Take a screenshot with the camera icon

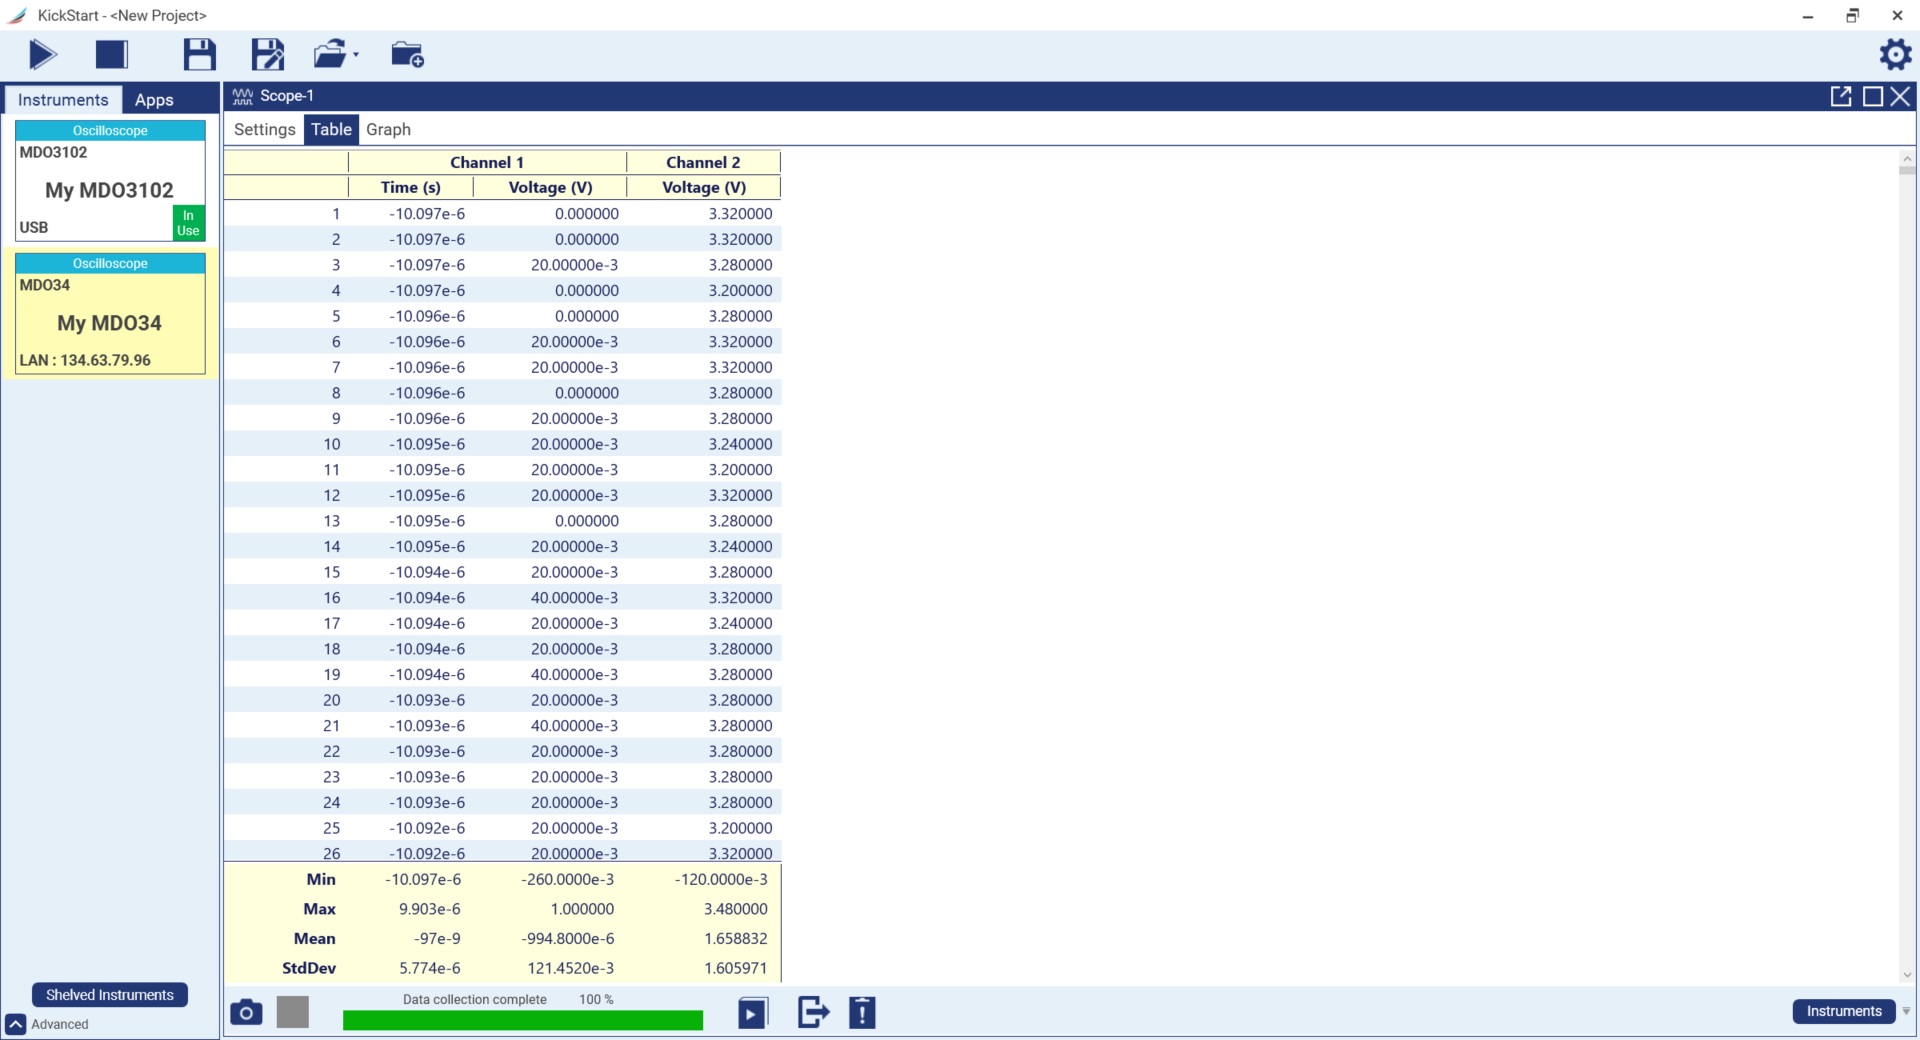(x=246, y=1013)
